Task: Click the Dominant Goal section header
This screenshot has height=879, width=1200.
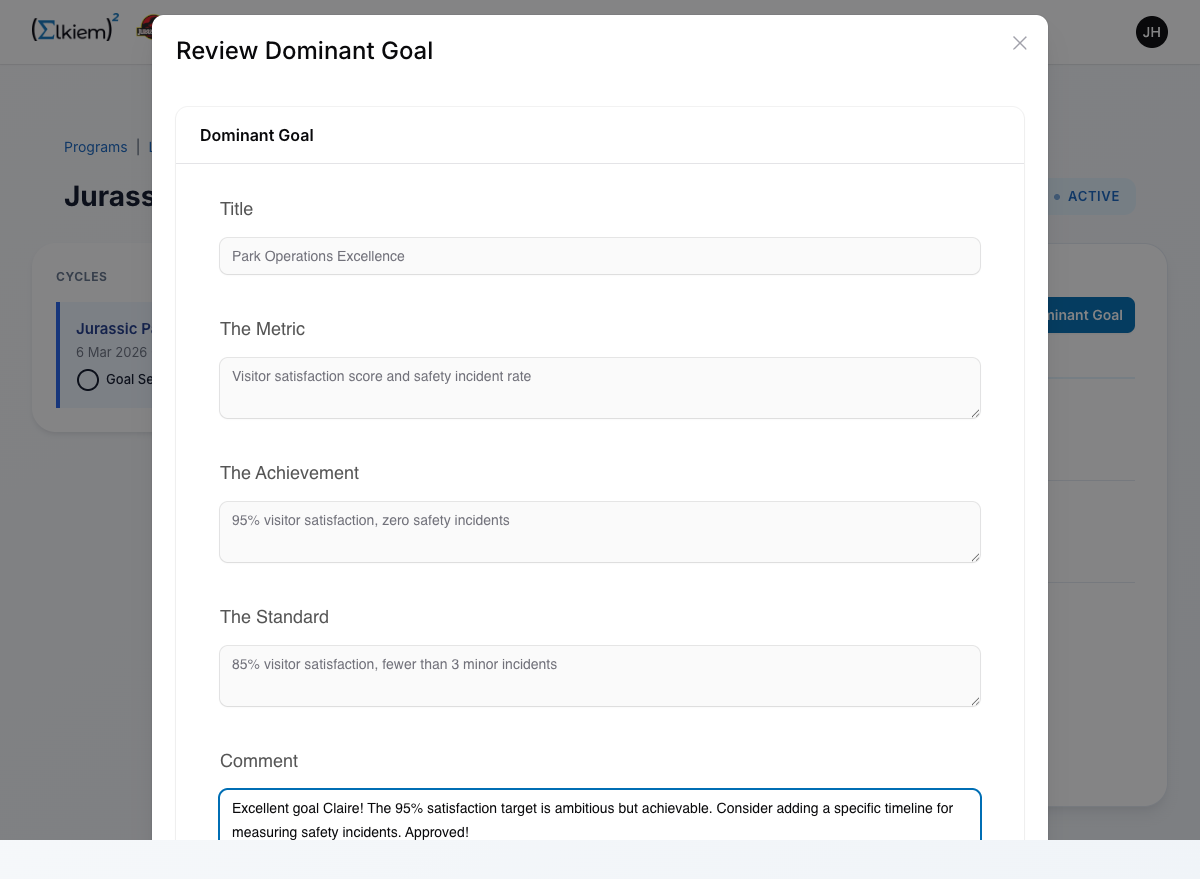Action: (257, 135)
